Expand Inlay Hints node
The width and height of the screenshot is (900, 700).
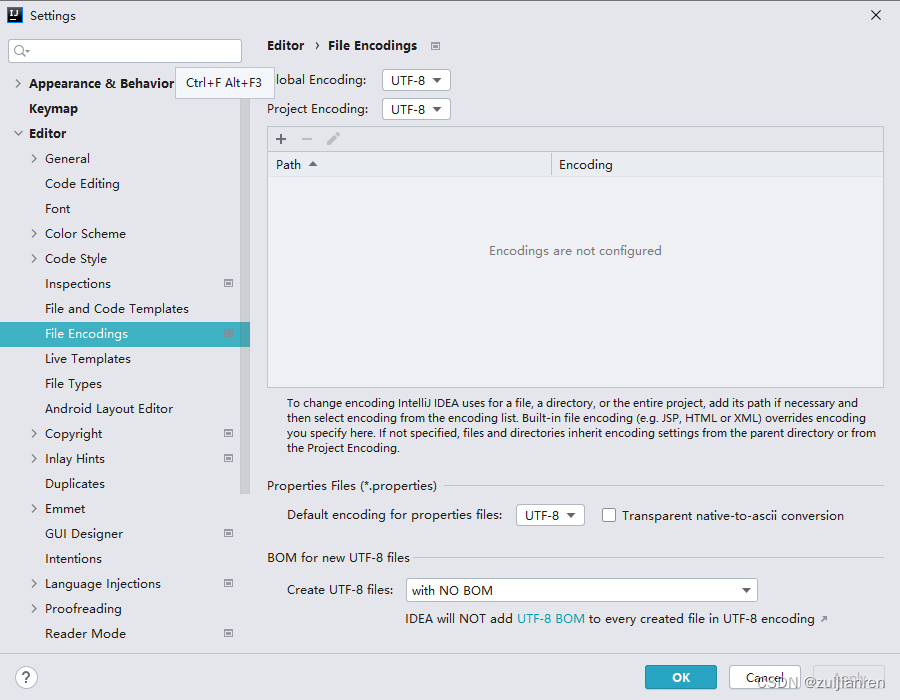pos(34,458)
